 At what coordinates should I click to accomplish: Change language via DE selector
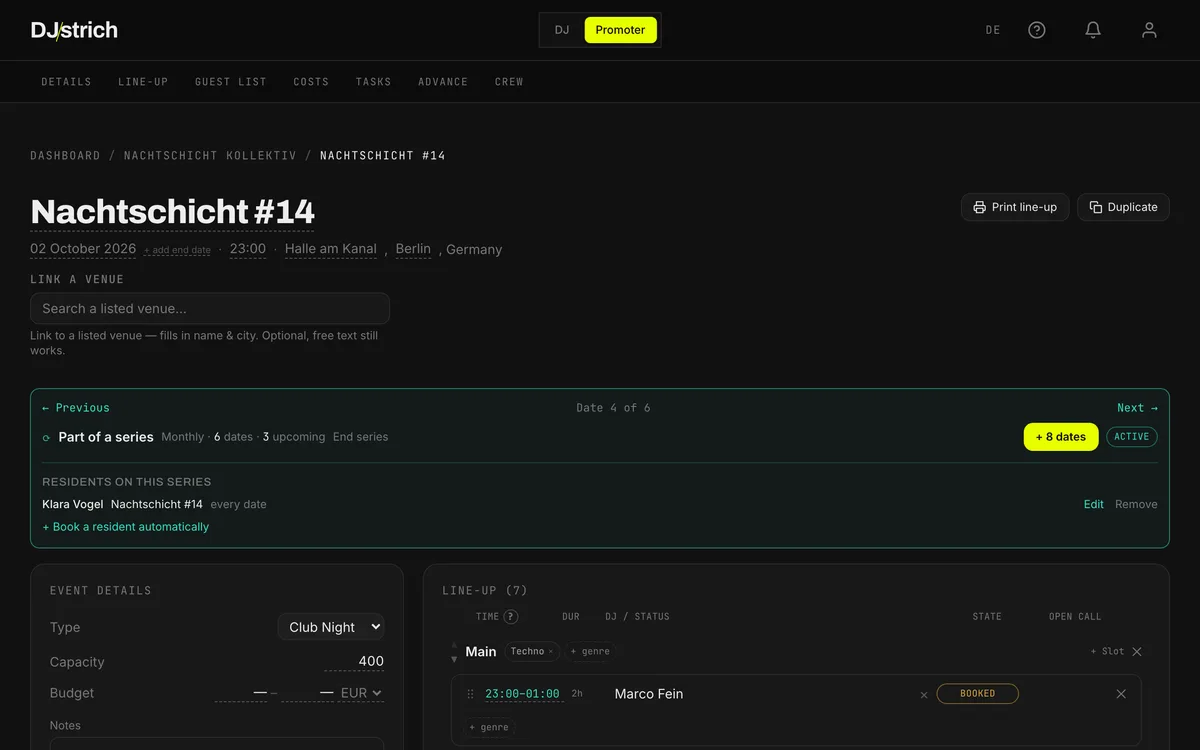(x=993, y=30)
